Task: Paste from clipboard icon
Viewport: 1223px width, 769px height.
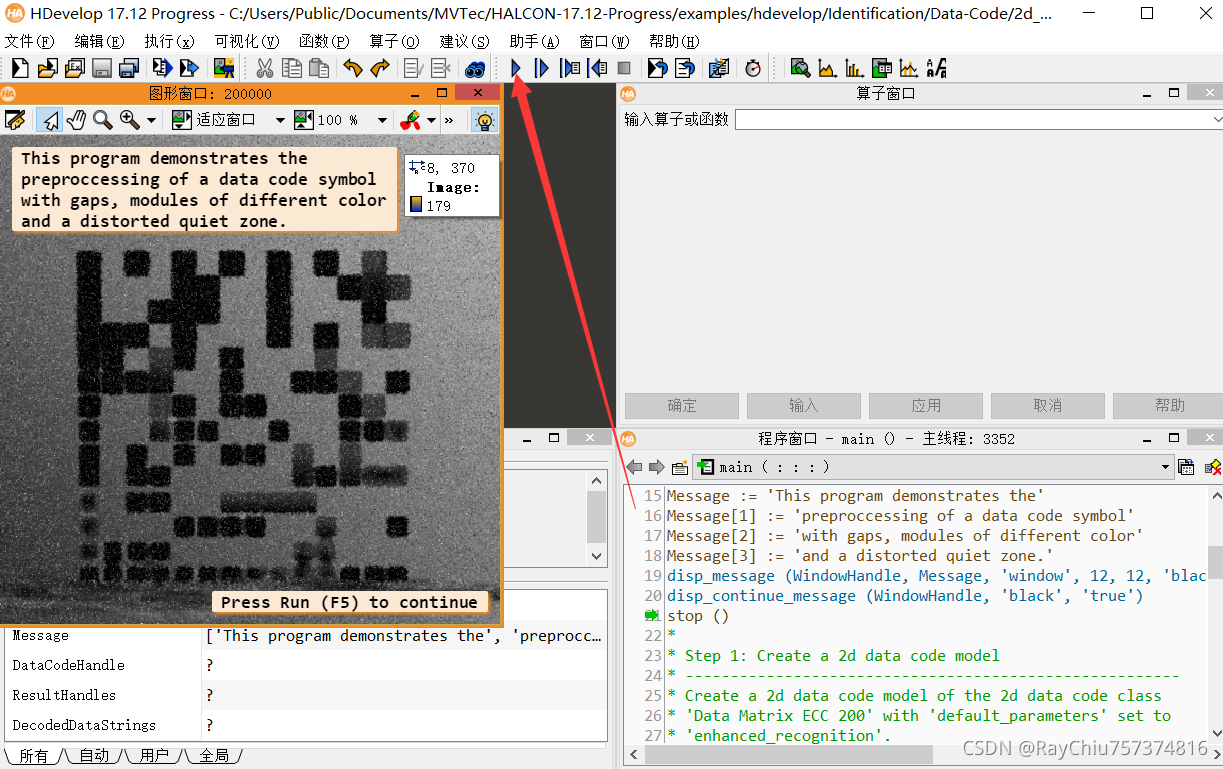Action: tap(319, 68)
